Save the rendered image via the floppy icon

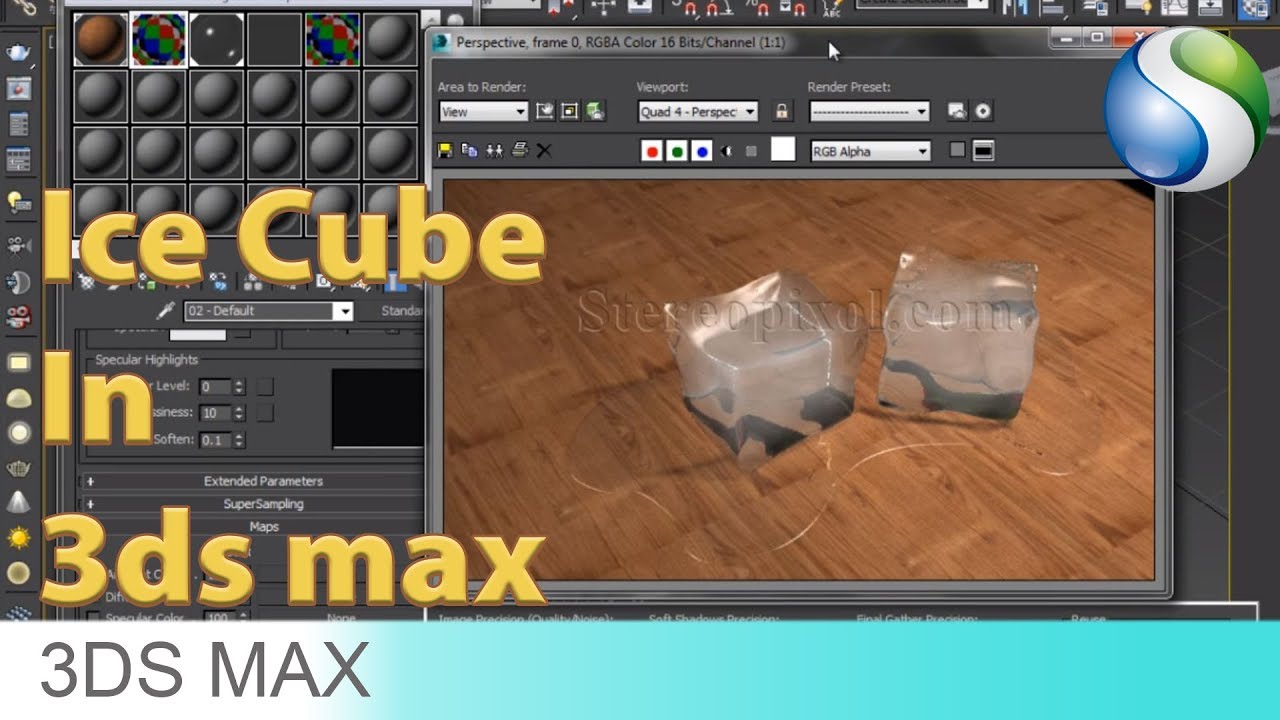(x=446, y=150)
